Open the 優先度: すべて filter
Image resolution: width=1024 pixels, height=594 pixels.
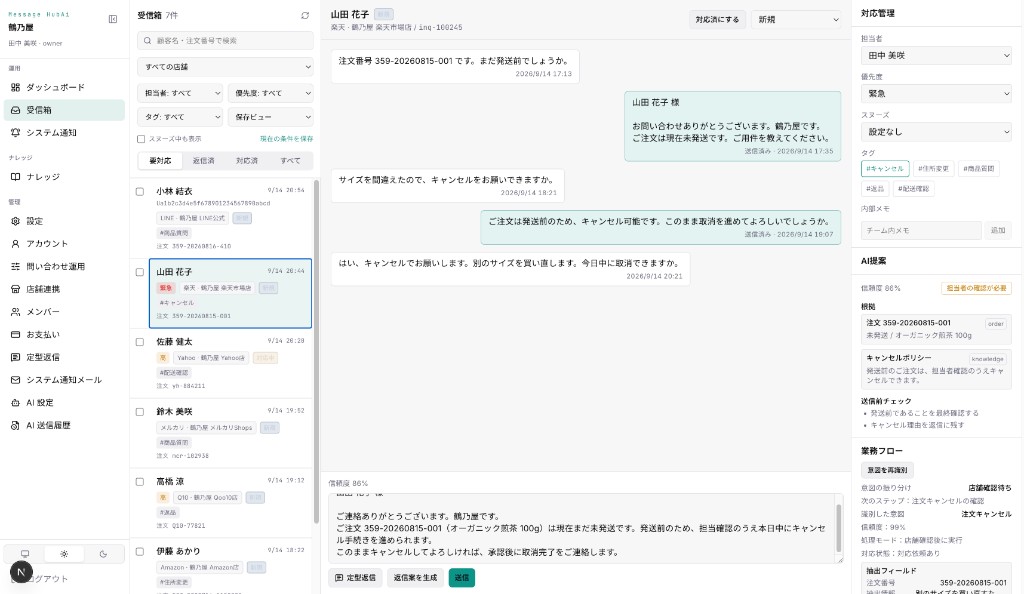[x=270, y=93]
